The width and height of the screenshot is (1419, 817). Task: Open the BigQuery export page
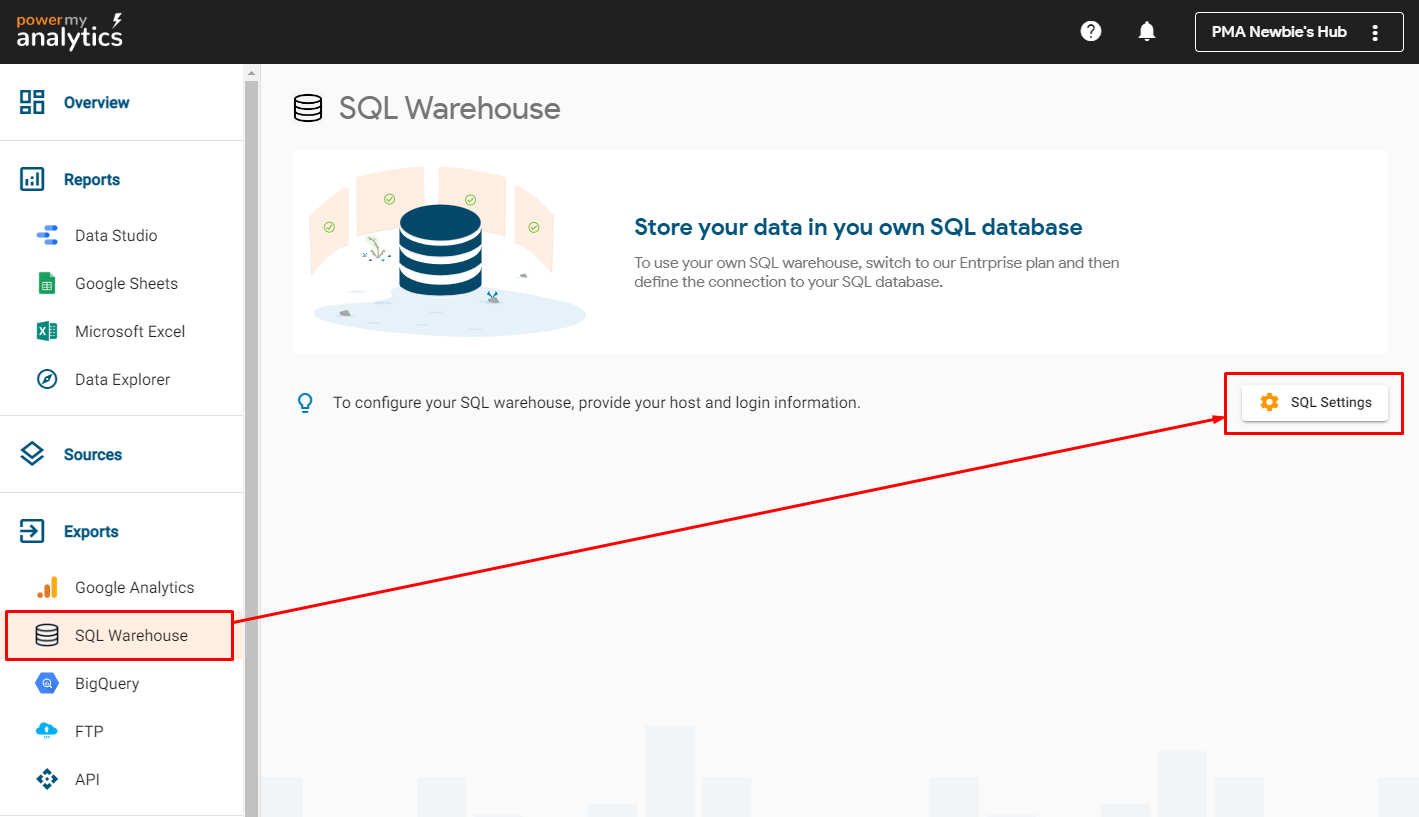coord(106,684)
